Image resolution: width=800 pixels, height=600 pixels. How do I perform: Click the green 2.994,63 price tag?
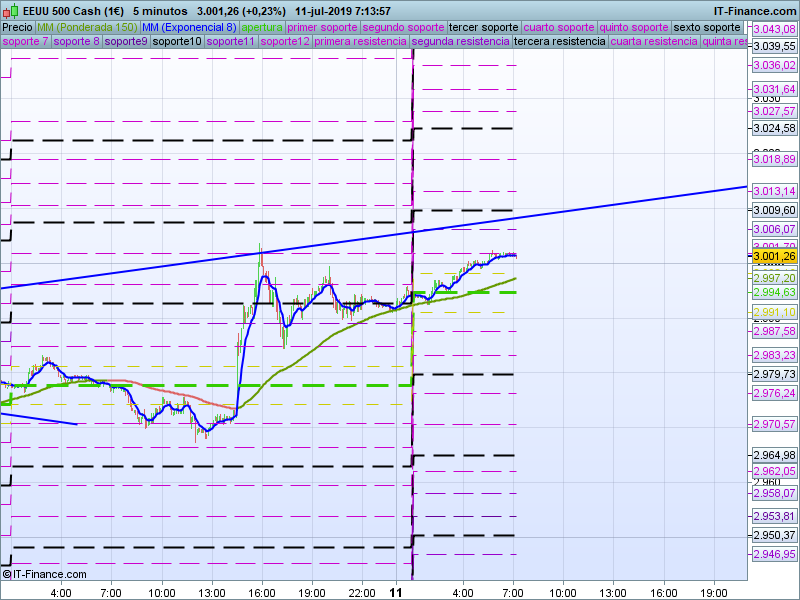[774, 292]
